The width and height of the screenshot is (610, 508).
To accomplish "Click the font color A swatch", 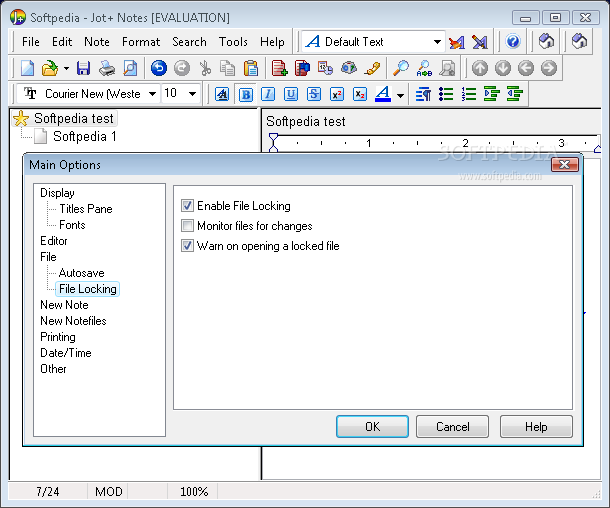I will point(383,94).
